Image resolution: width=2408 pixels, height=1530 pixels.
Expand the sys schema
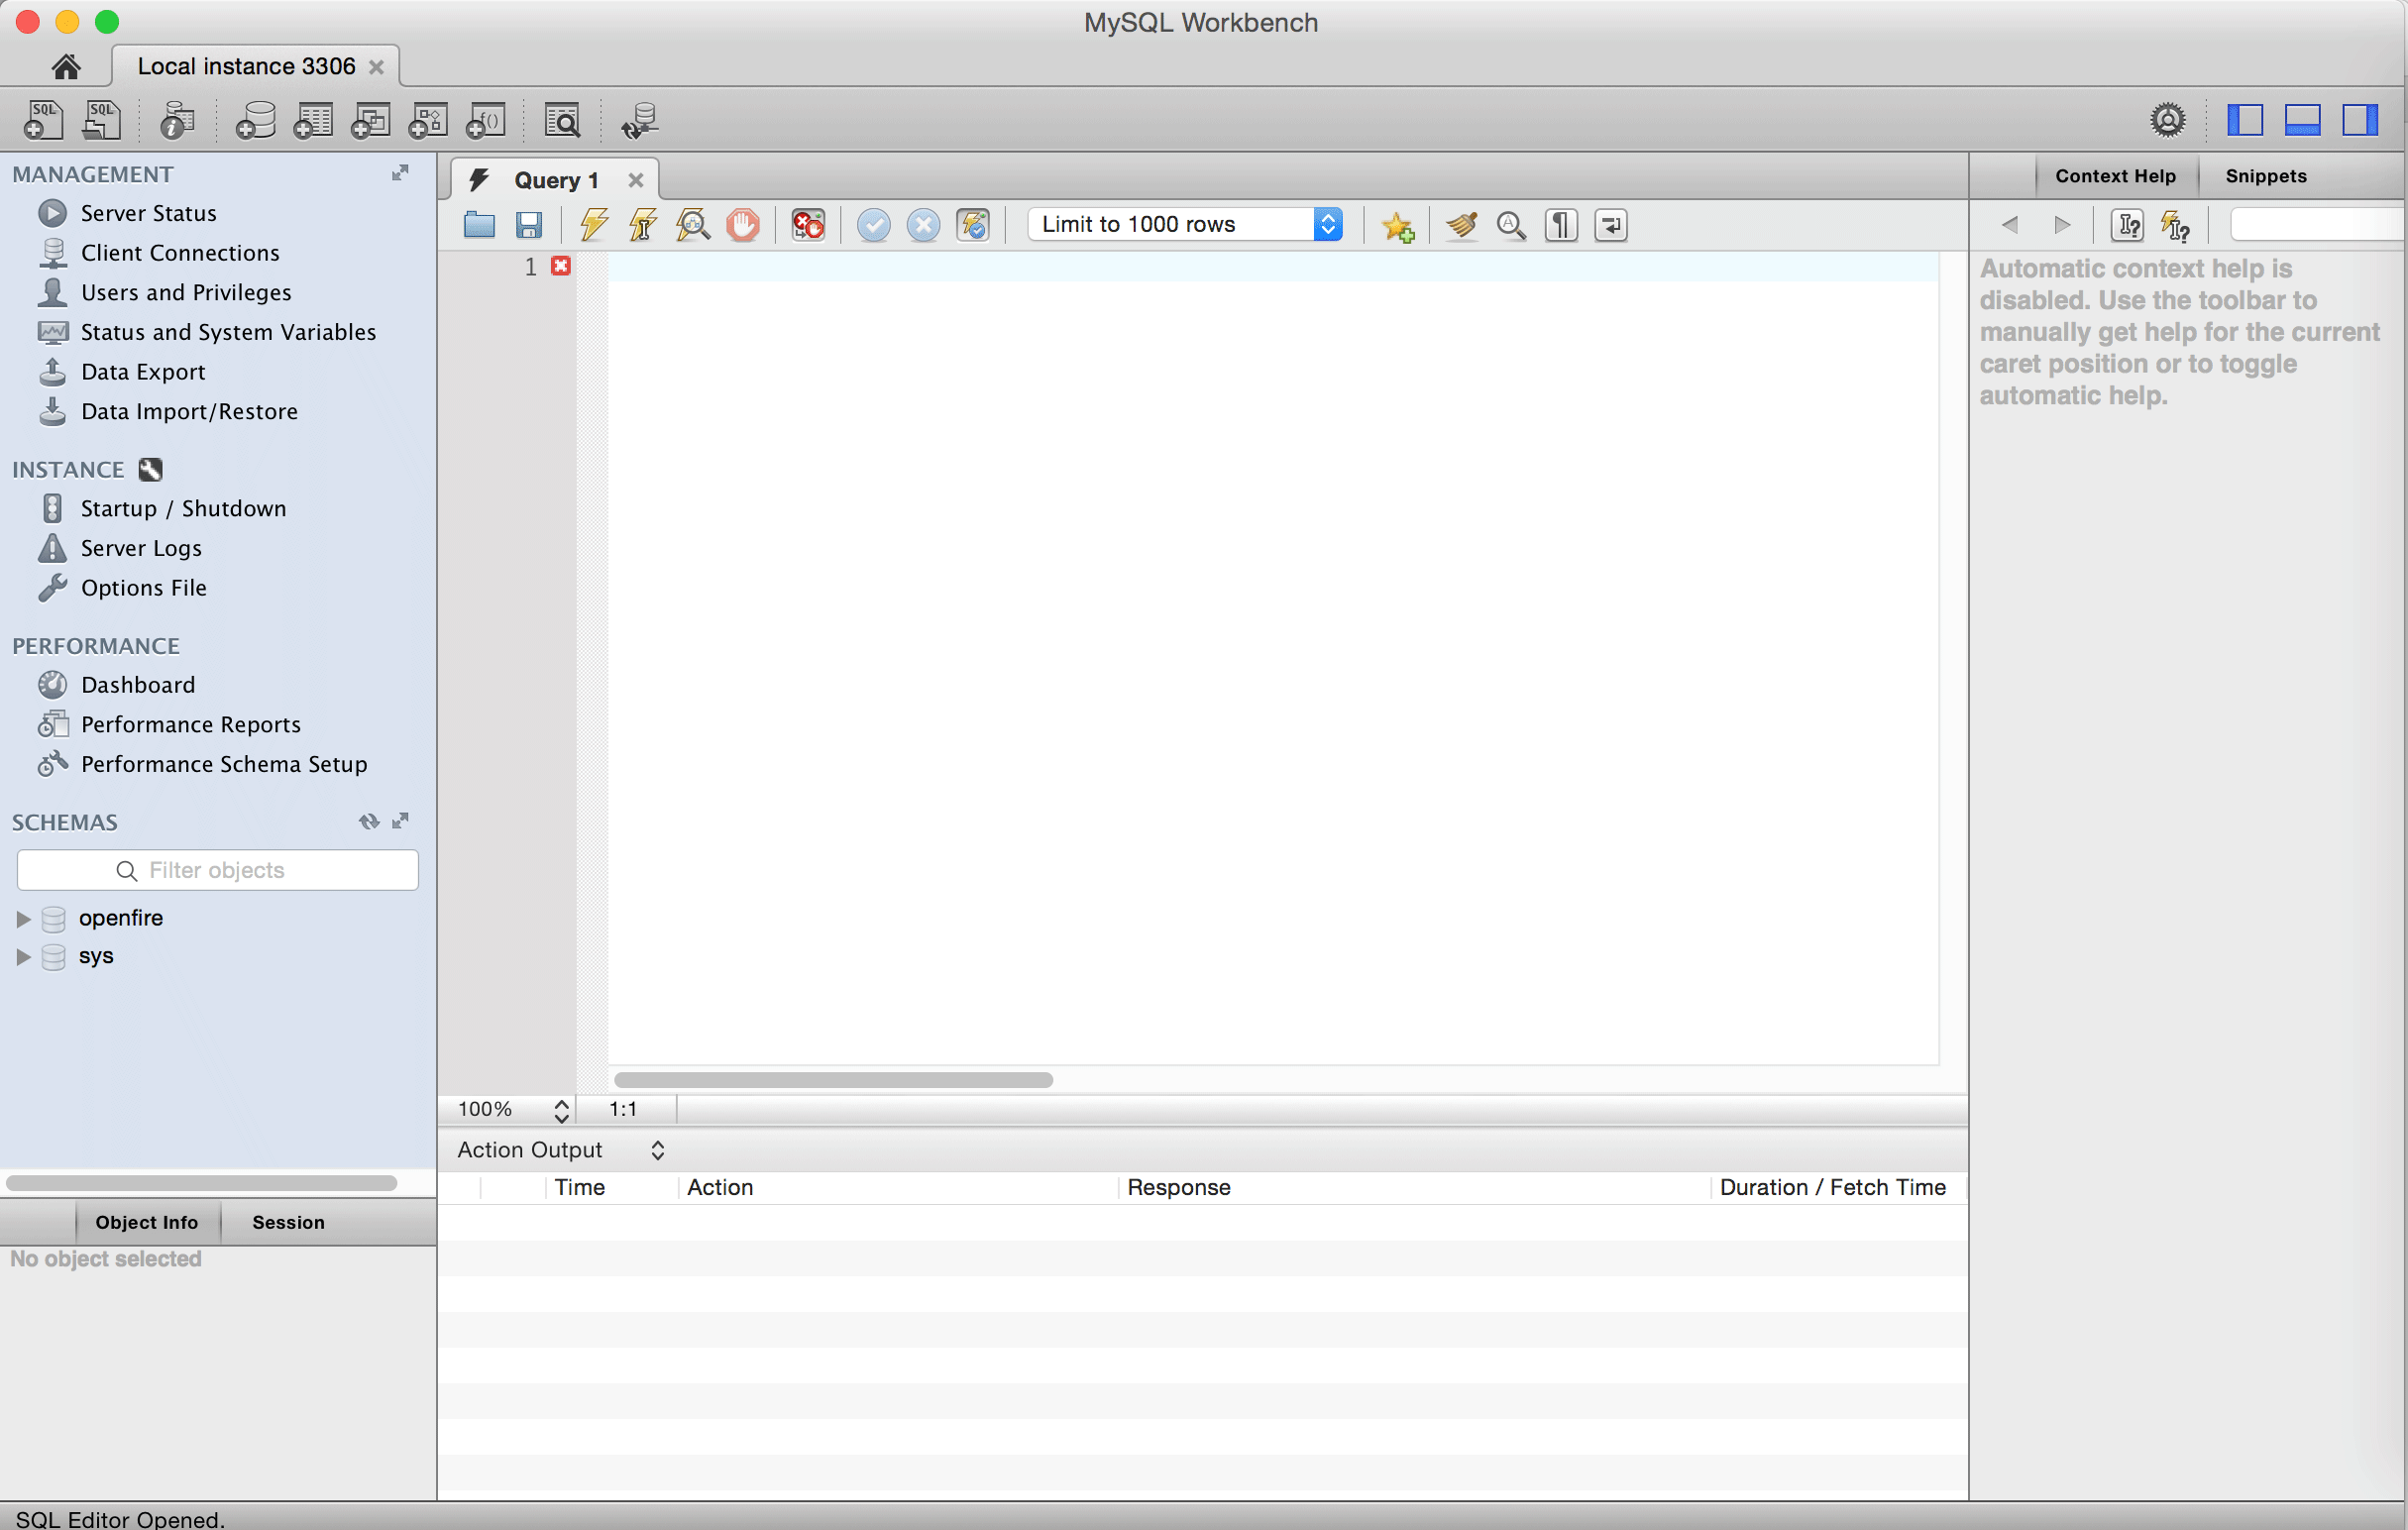[23, 957]
